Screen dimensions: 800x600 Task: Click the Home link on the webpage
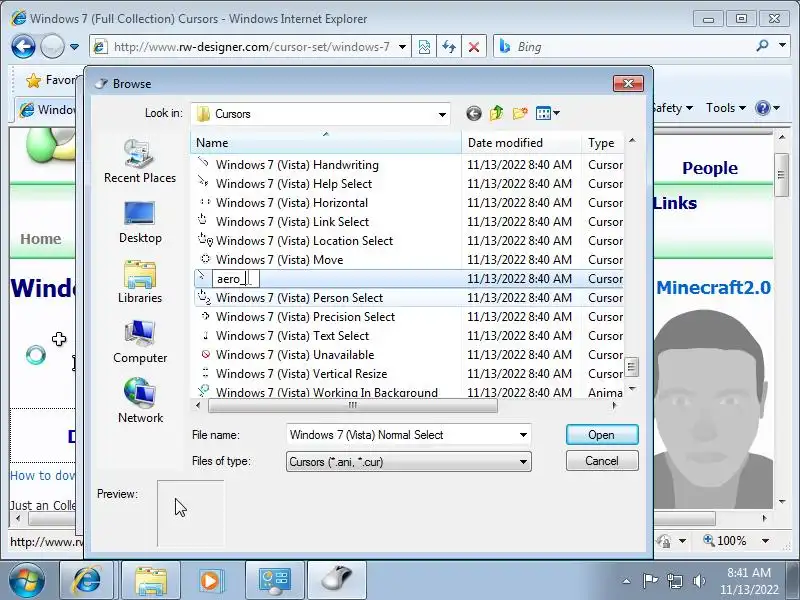coord(41,239)
